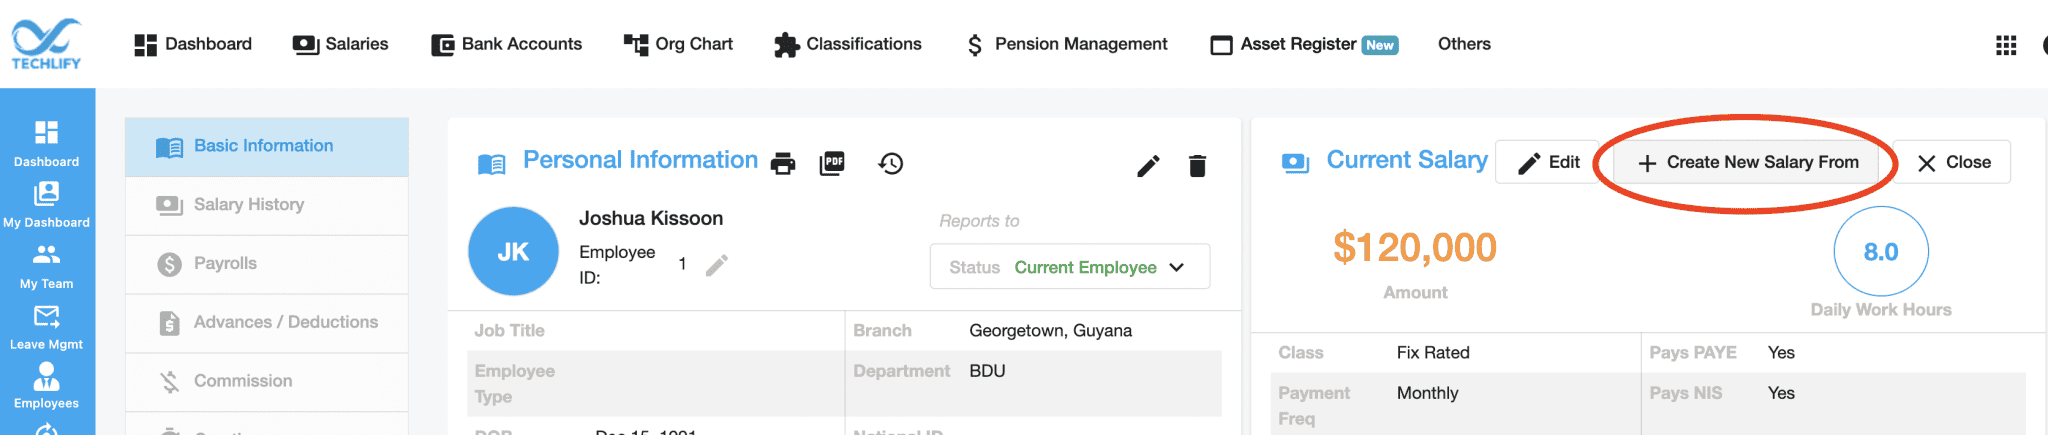Expand the Status Current Employee dropdown

click(x=1070, y=267)
